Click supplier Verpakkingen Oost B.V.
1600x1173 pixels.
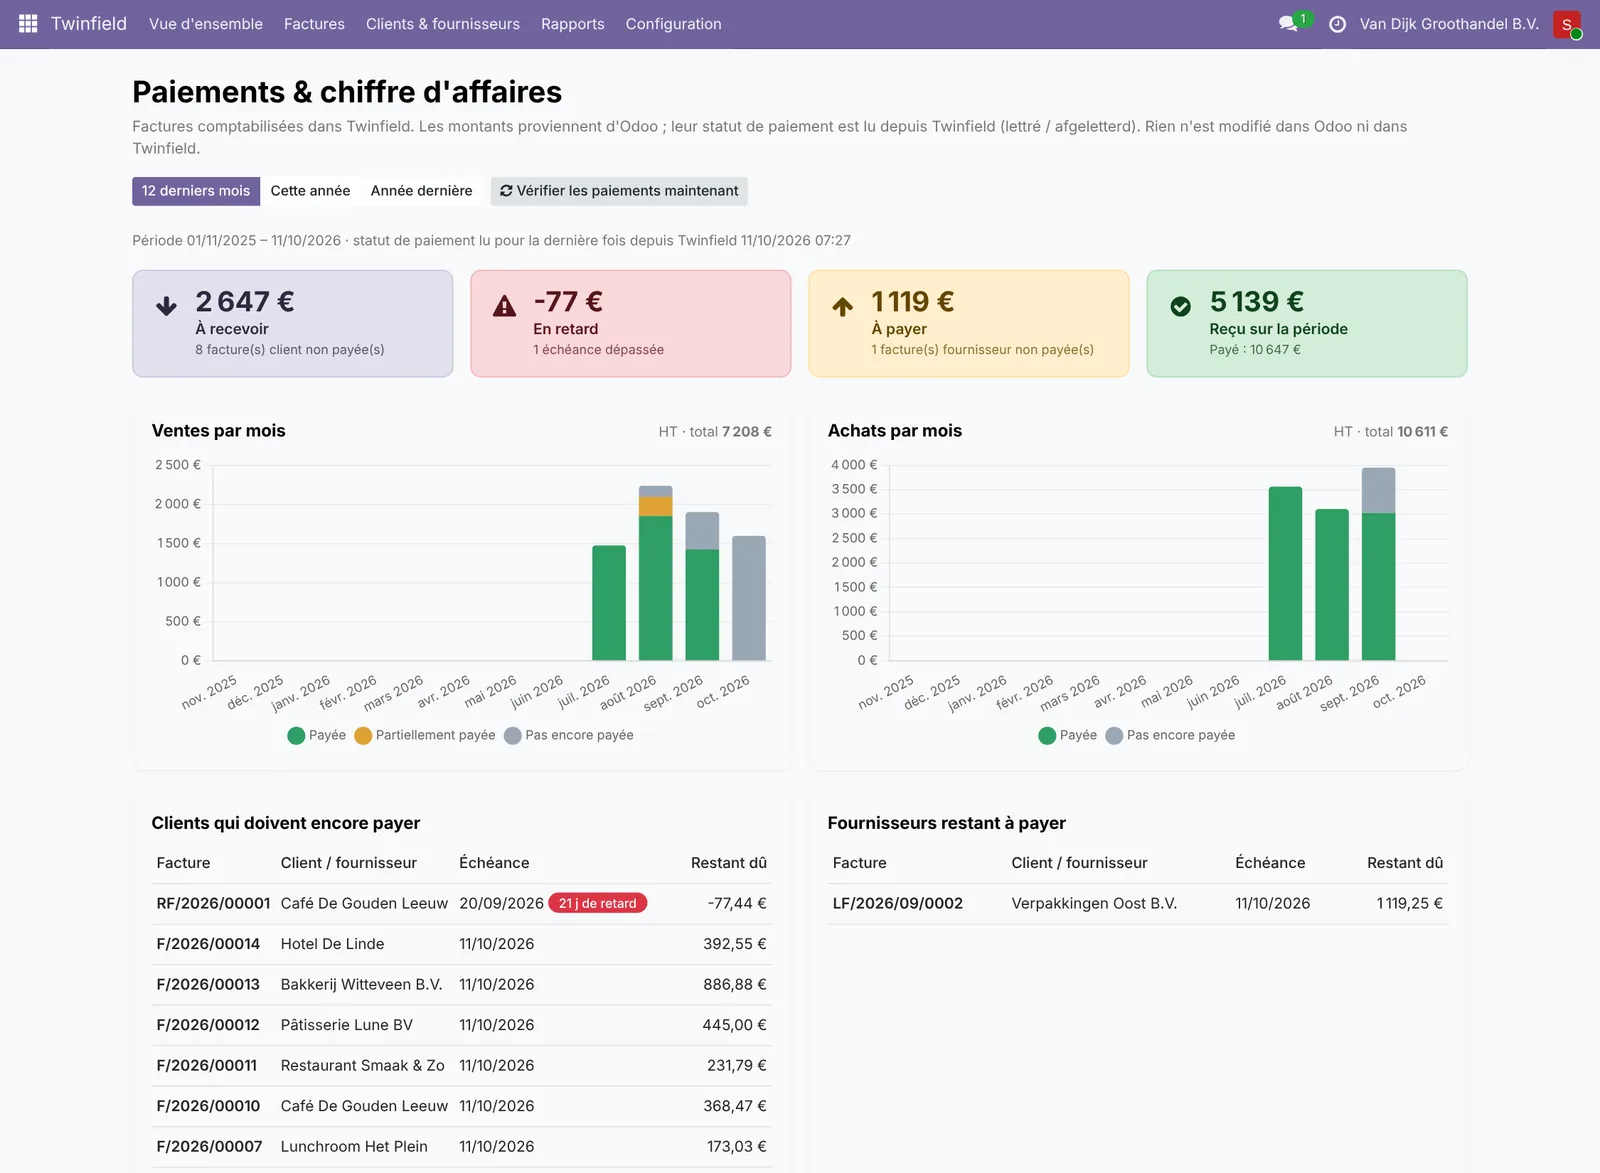click(x=1094, y=903)
